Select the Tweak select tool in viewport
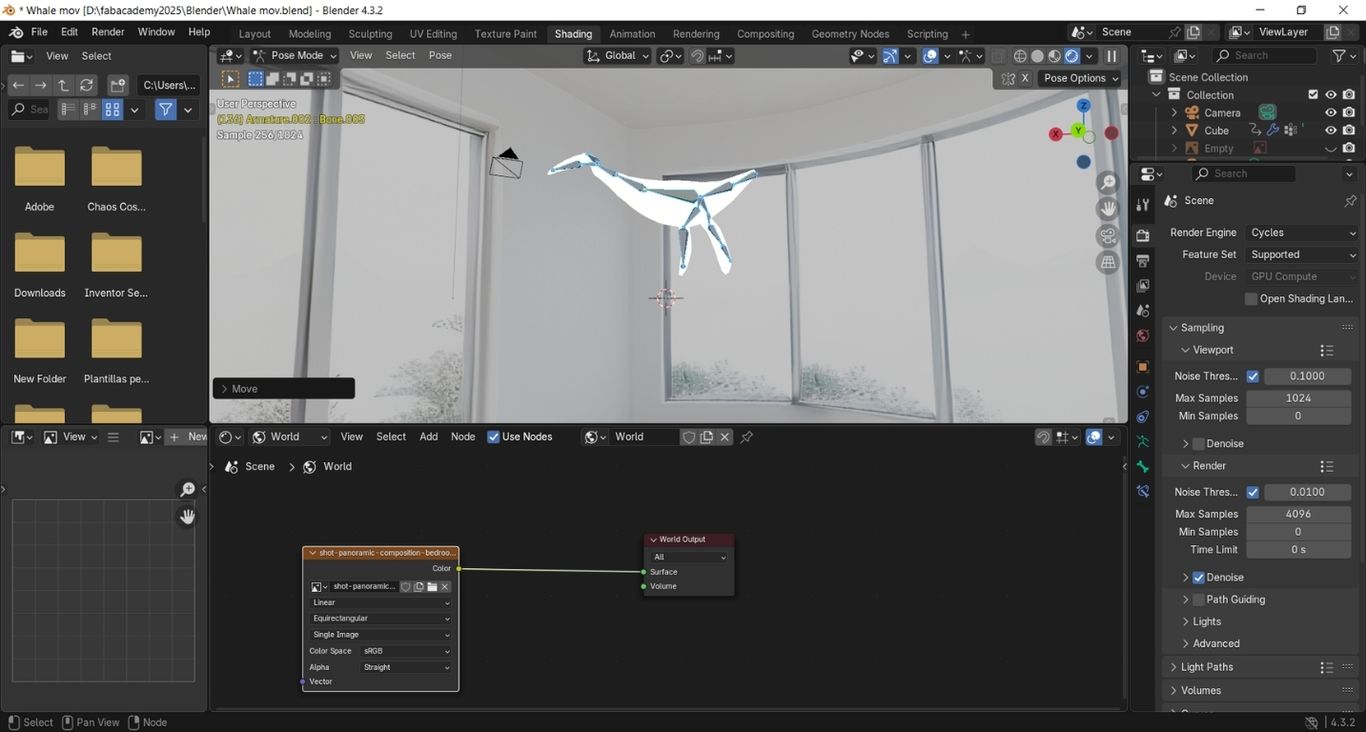Viewport: 1366px width, 732px height. click(x=230, y=78)
